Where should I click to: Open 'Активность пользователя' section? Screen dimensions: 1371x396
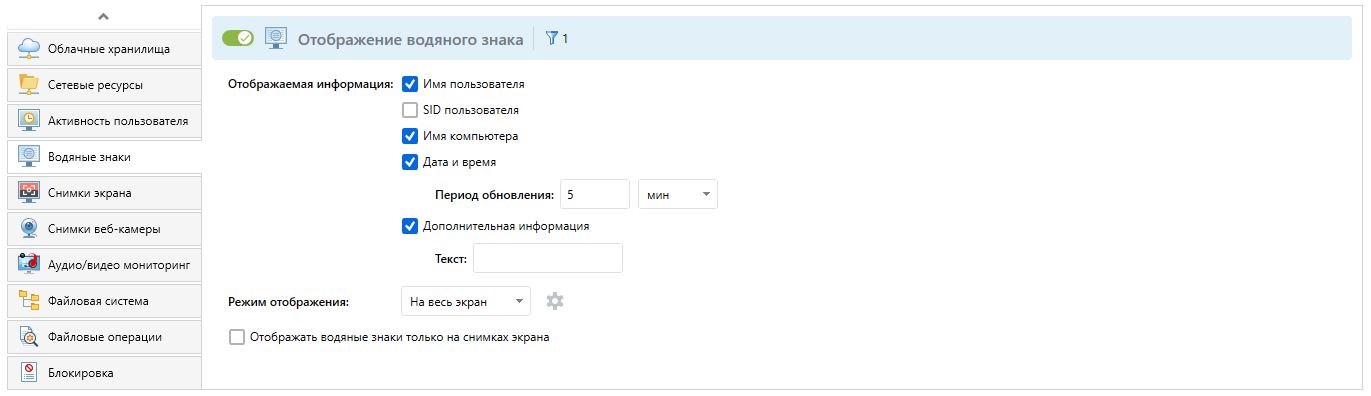[x=104, y=120]
